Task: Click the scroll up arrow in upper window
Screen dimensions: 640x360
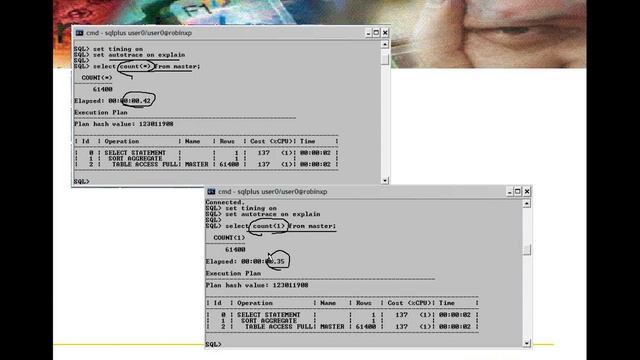Action: pyautogui.click(x=385, y=44)
